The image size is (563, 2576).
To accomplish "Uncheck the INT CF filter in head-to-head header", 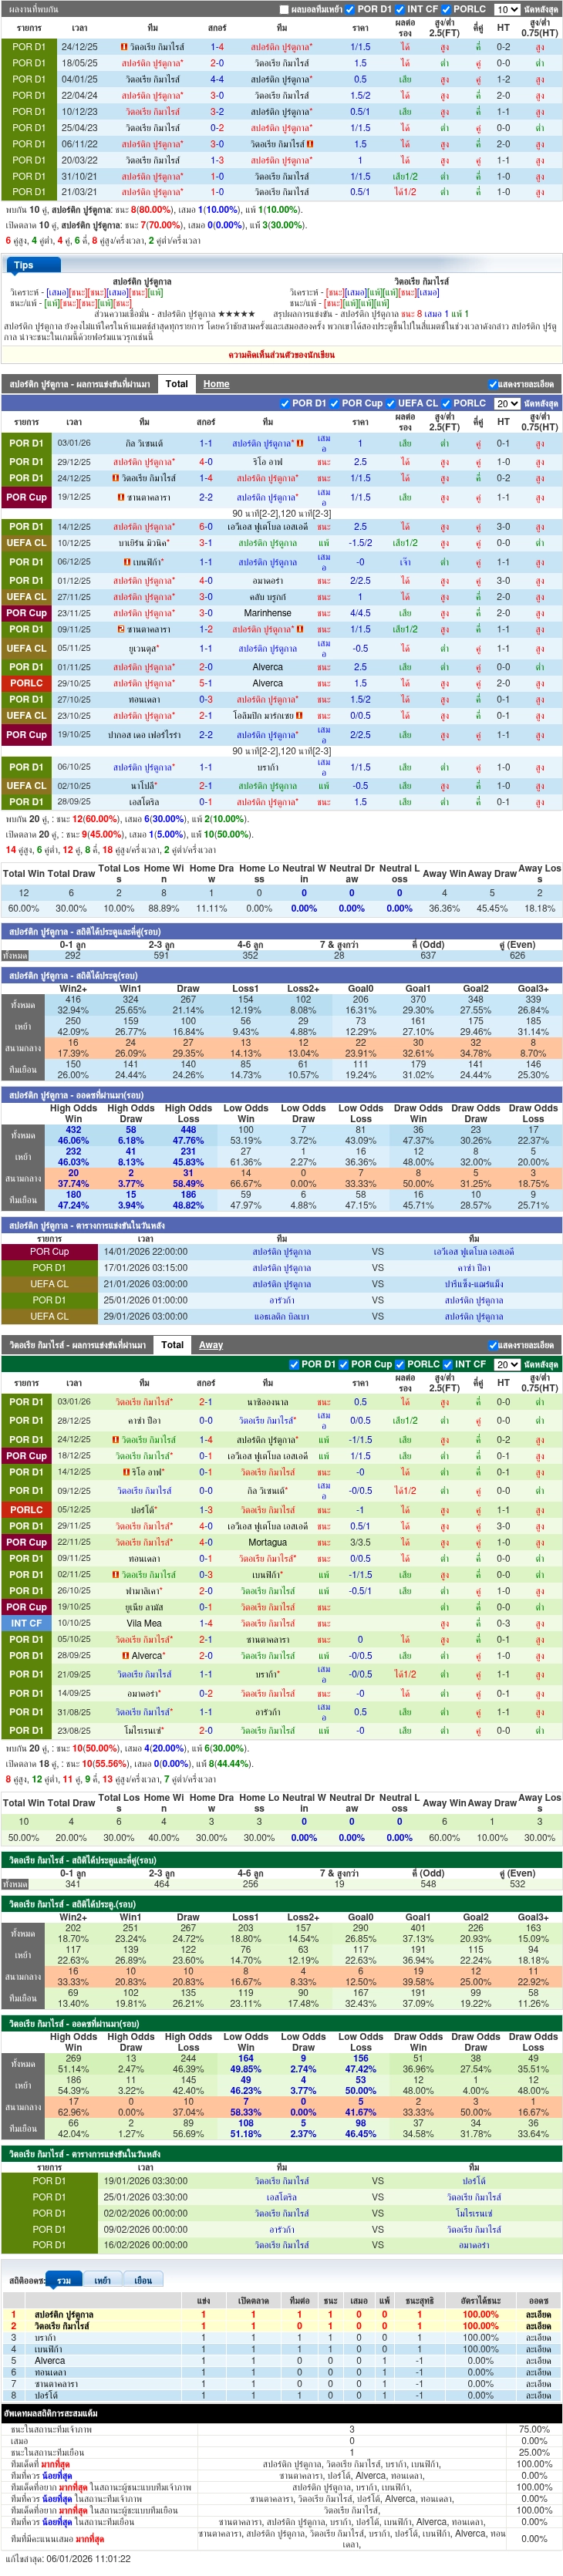I will [x=400, y=9].
